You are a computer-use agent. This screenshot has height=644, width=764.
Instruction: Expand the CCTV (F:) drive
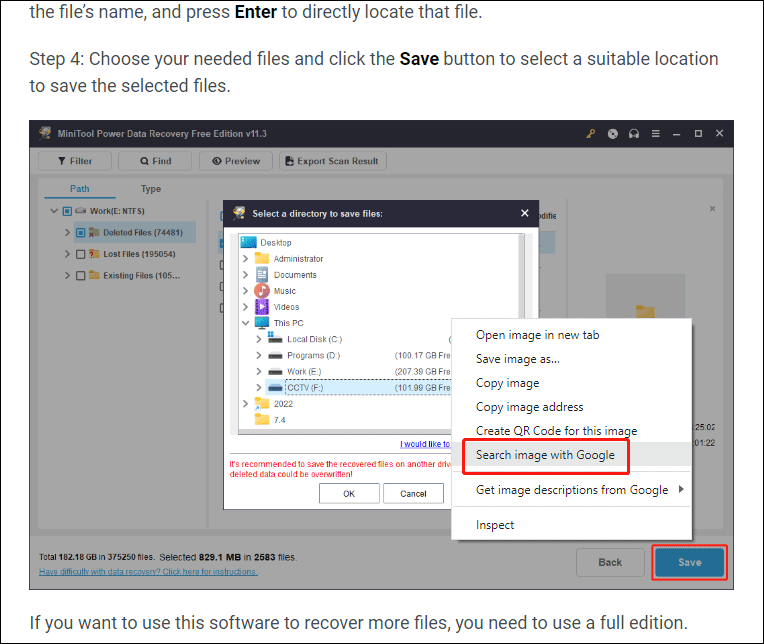[x=259, y=387]
